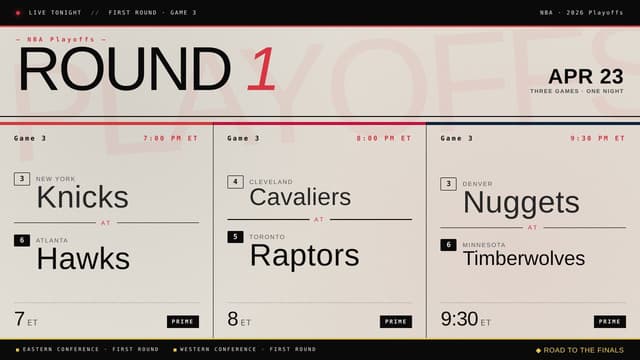This screenshot has height=360, width=640.
Task: Click FIRST ROUND · GAME 3 header label
Action: coord(152,13)
